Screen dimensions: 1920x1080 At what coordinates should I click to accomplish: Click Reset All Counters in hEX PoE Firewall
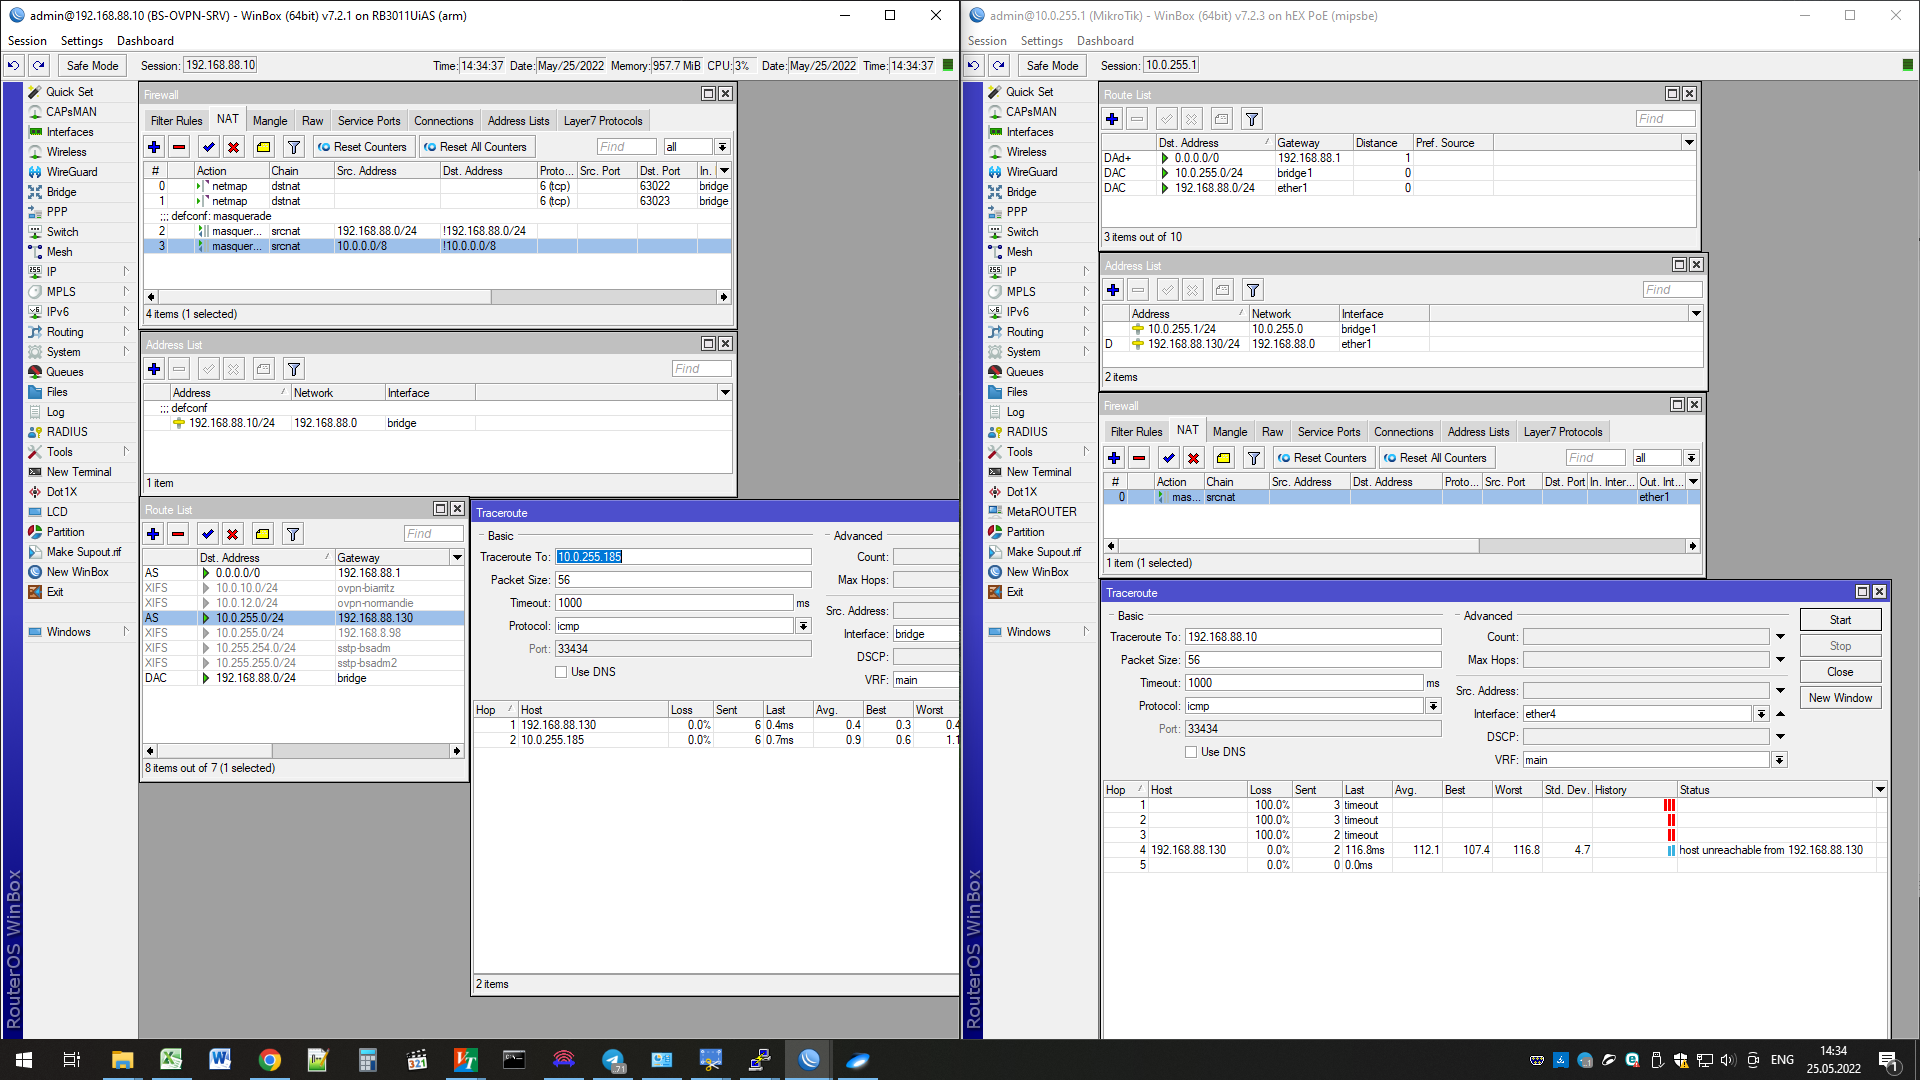(1435, 458)
